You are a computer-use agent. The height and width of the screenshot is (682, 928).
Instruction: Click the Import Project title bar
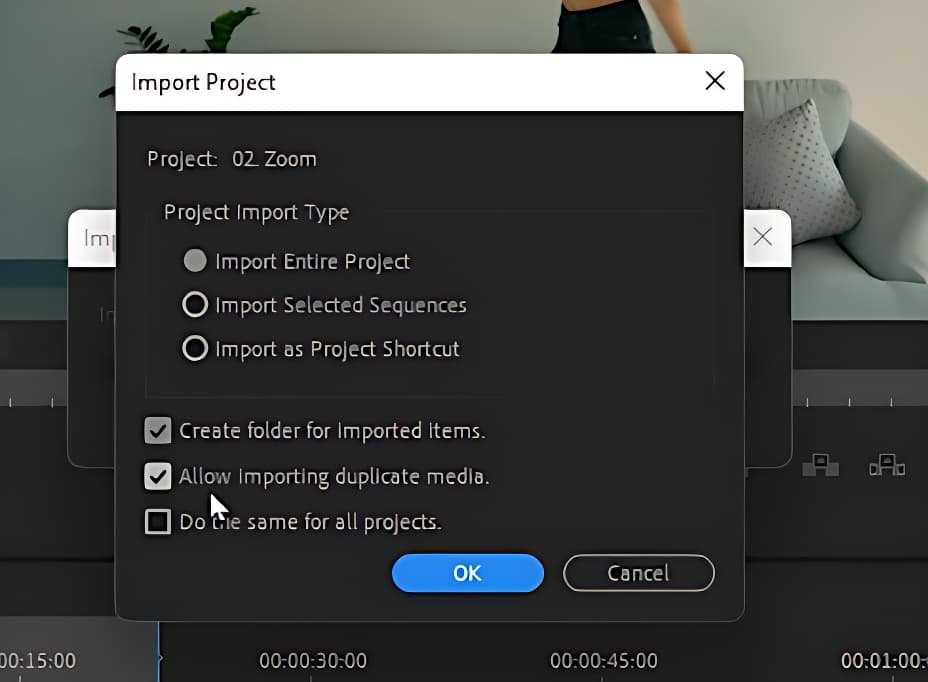tap(400, 82)
